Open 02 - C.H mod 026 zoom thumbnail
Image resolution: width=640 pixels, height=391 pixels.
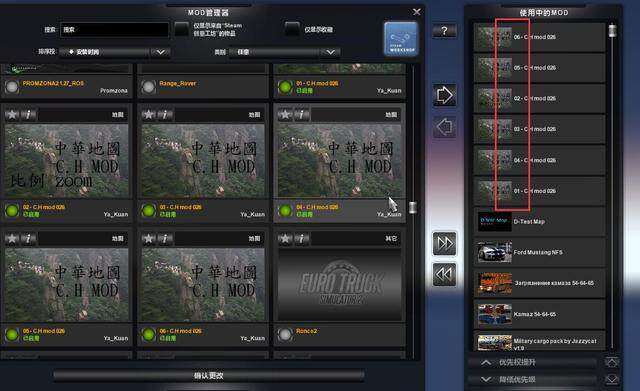tap(67, 160)
